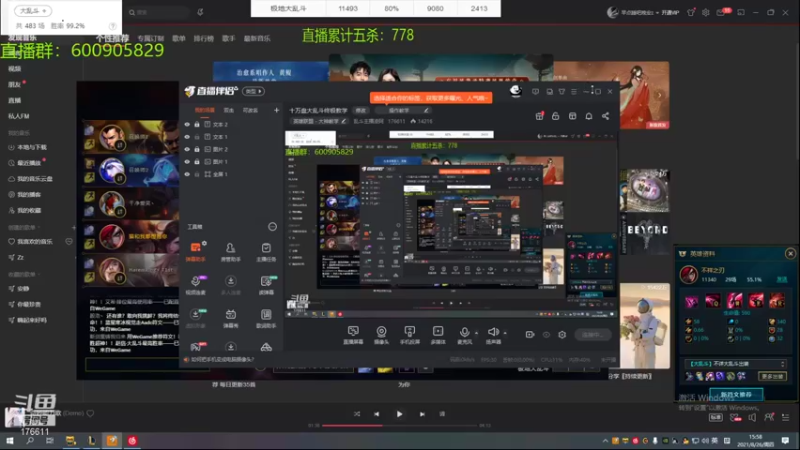Image resolution: width=800 pixels, height=450 pixels.
Task: Click 修改 button beside stream title
Action: click(x=361, y=110)
